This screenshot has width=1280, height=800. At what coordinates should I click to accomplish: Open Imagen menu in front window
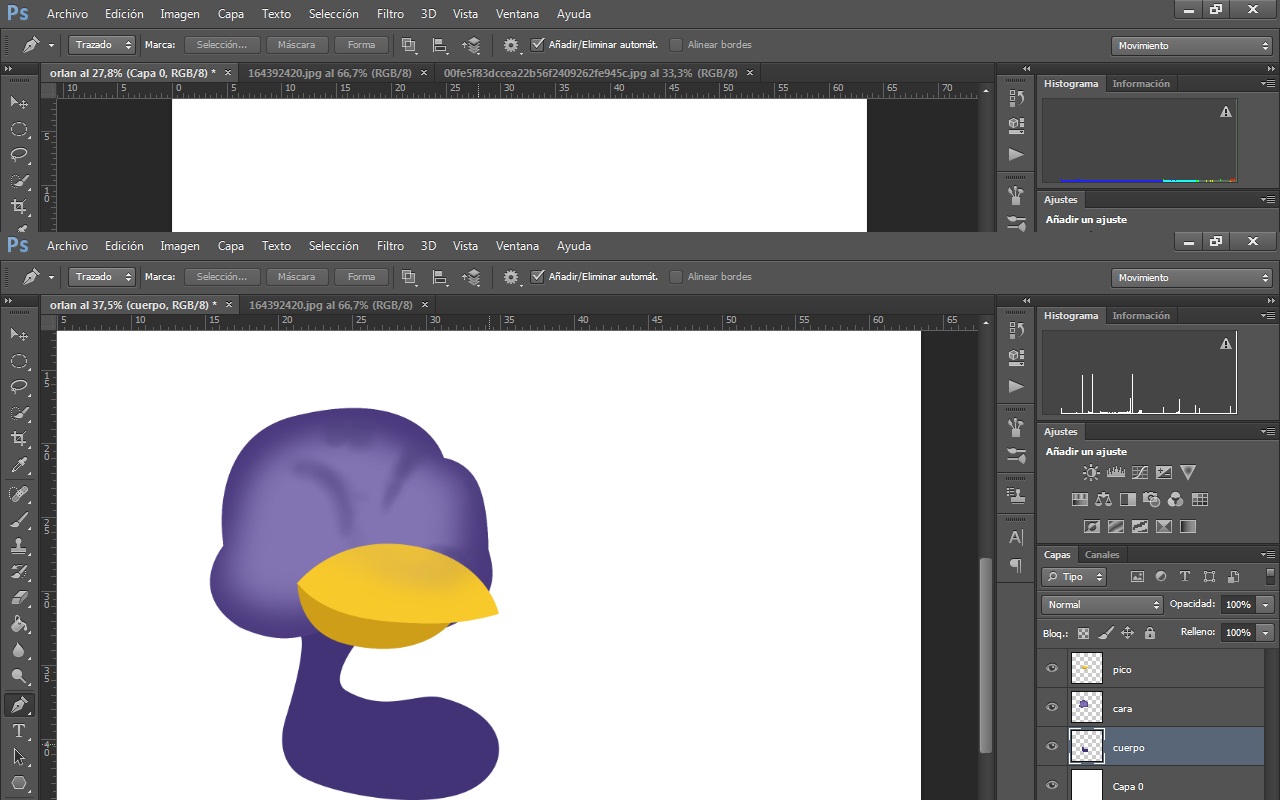180,246
